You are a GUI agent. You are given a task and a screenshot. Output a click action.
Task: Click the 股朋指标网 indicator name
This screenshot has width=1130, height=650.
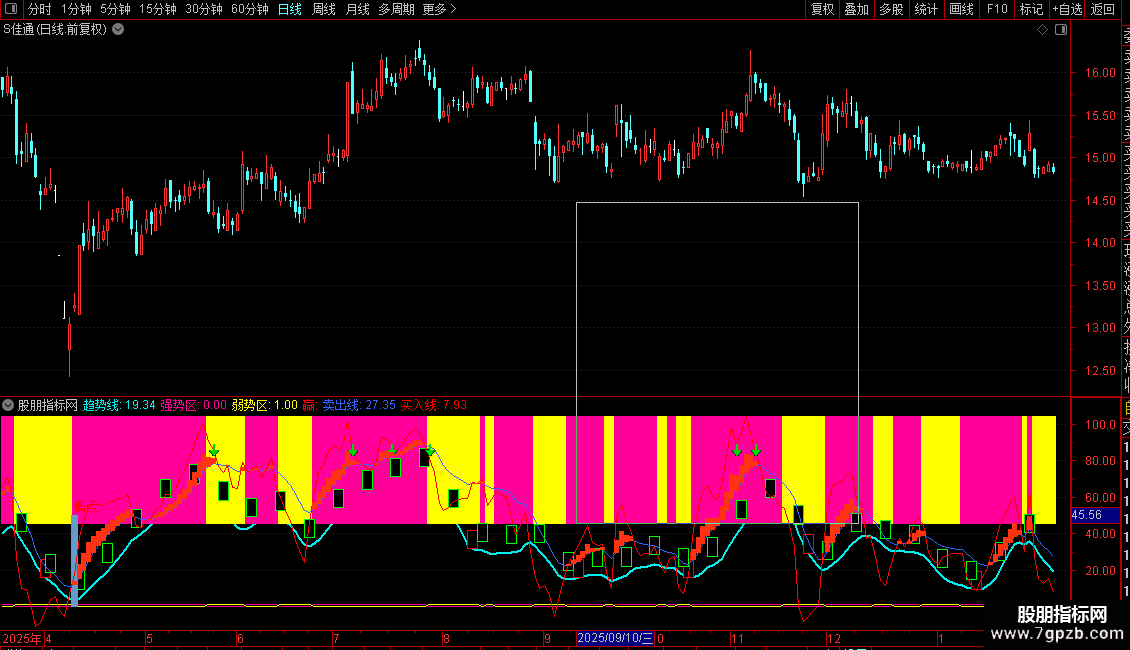pyautogui.click(x=48, y=405)
